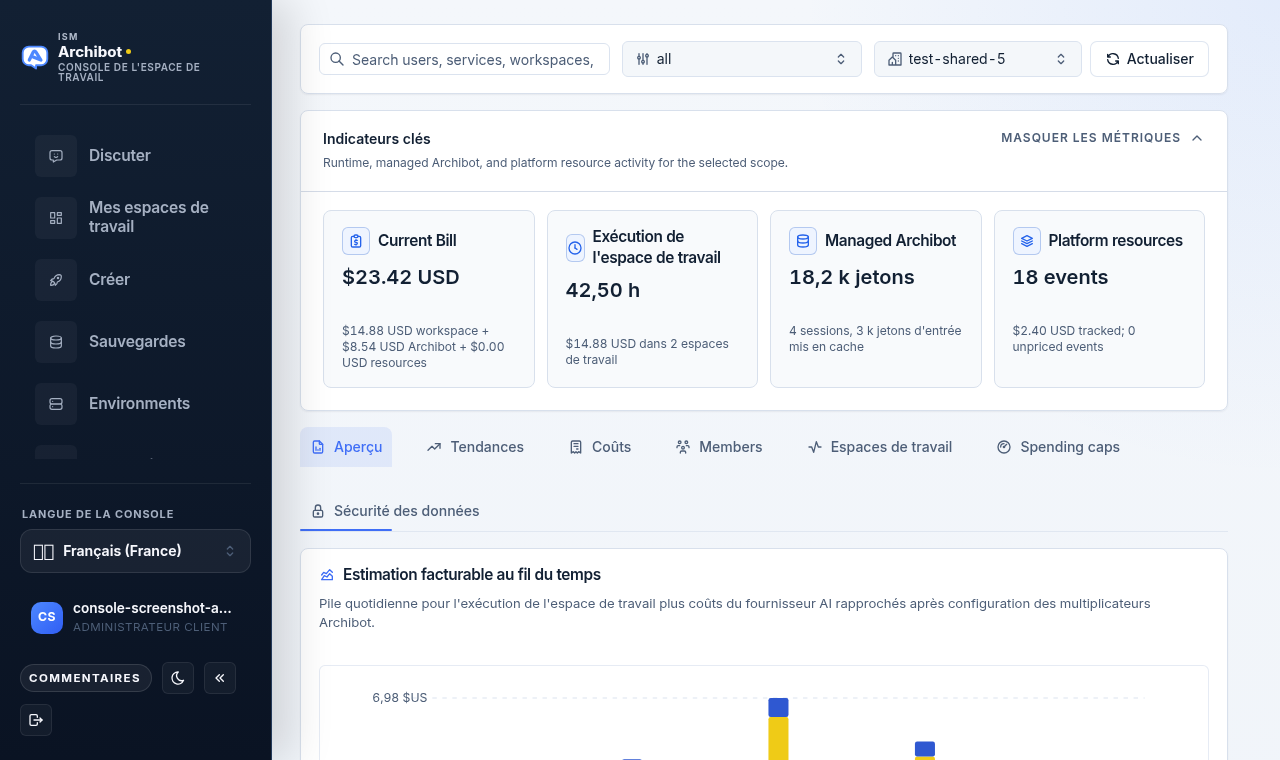Click the console-screenshot-a... account name
1280x760 pixels.
(x=152, y=608)
